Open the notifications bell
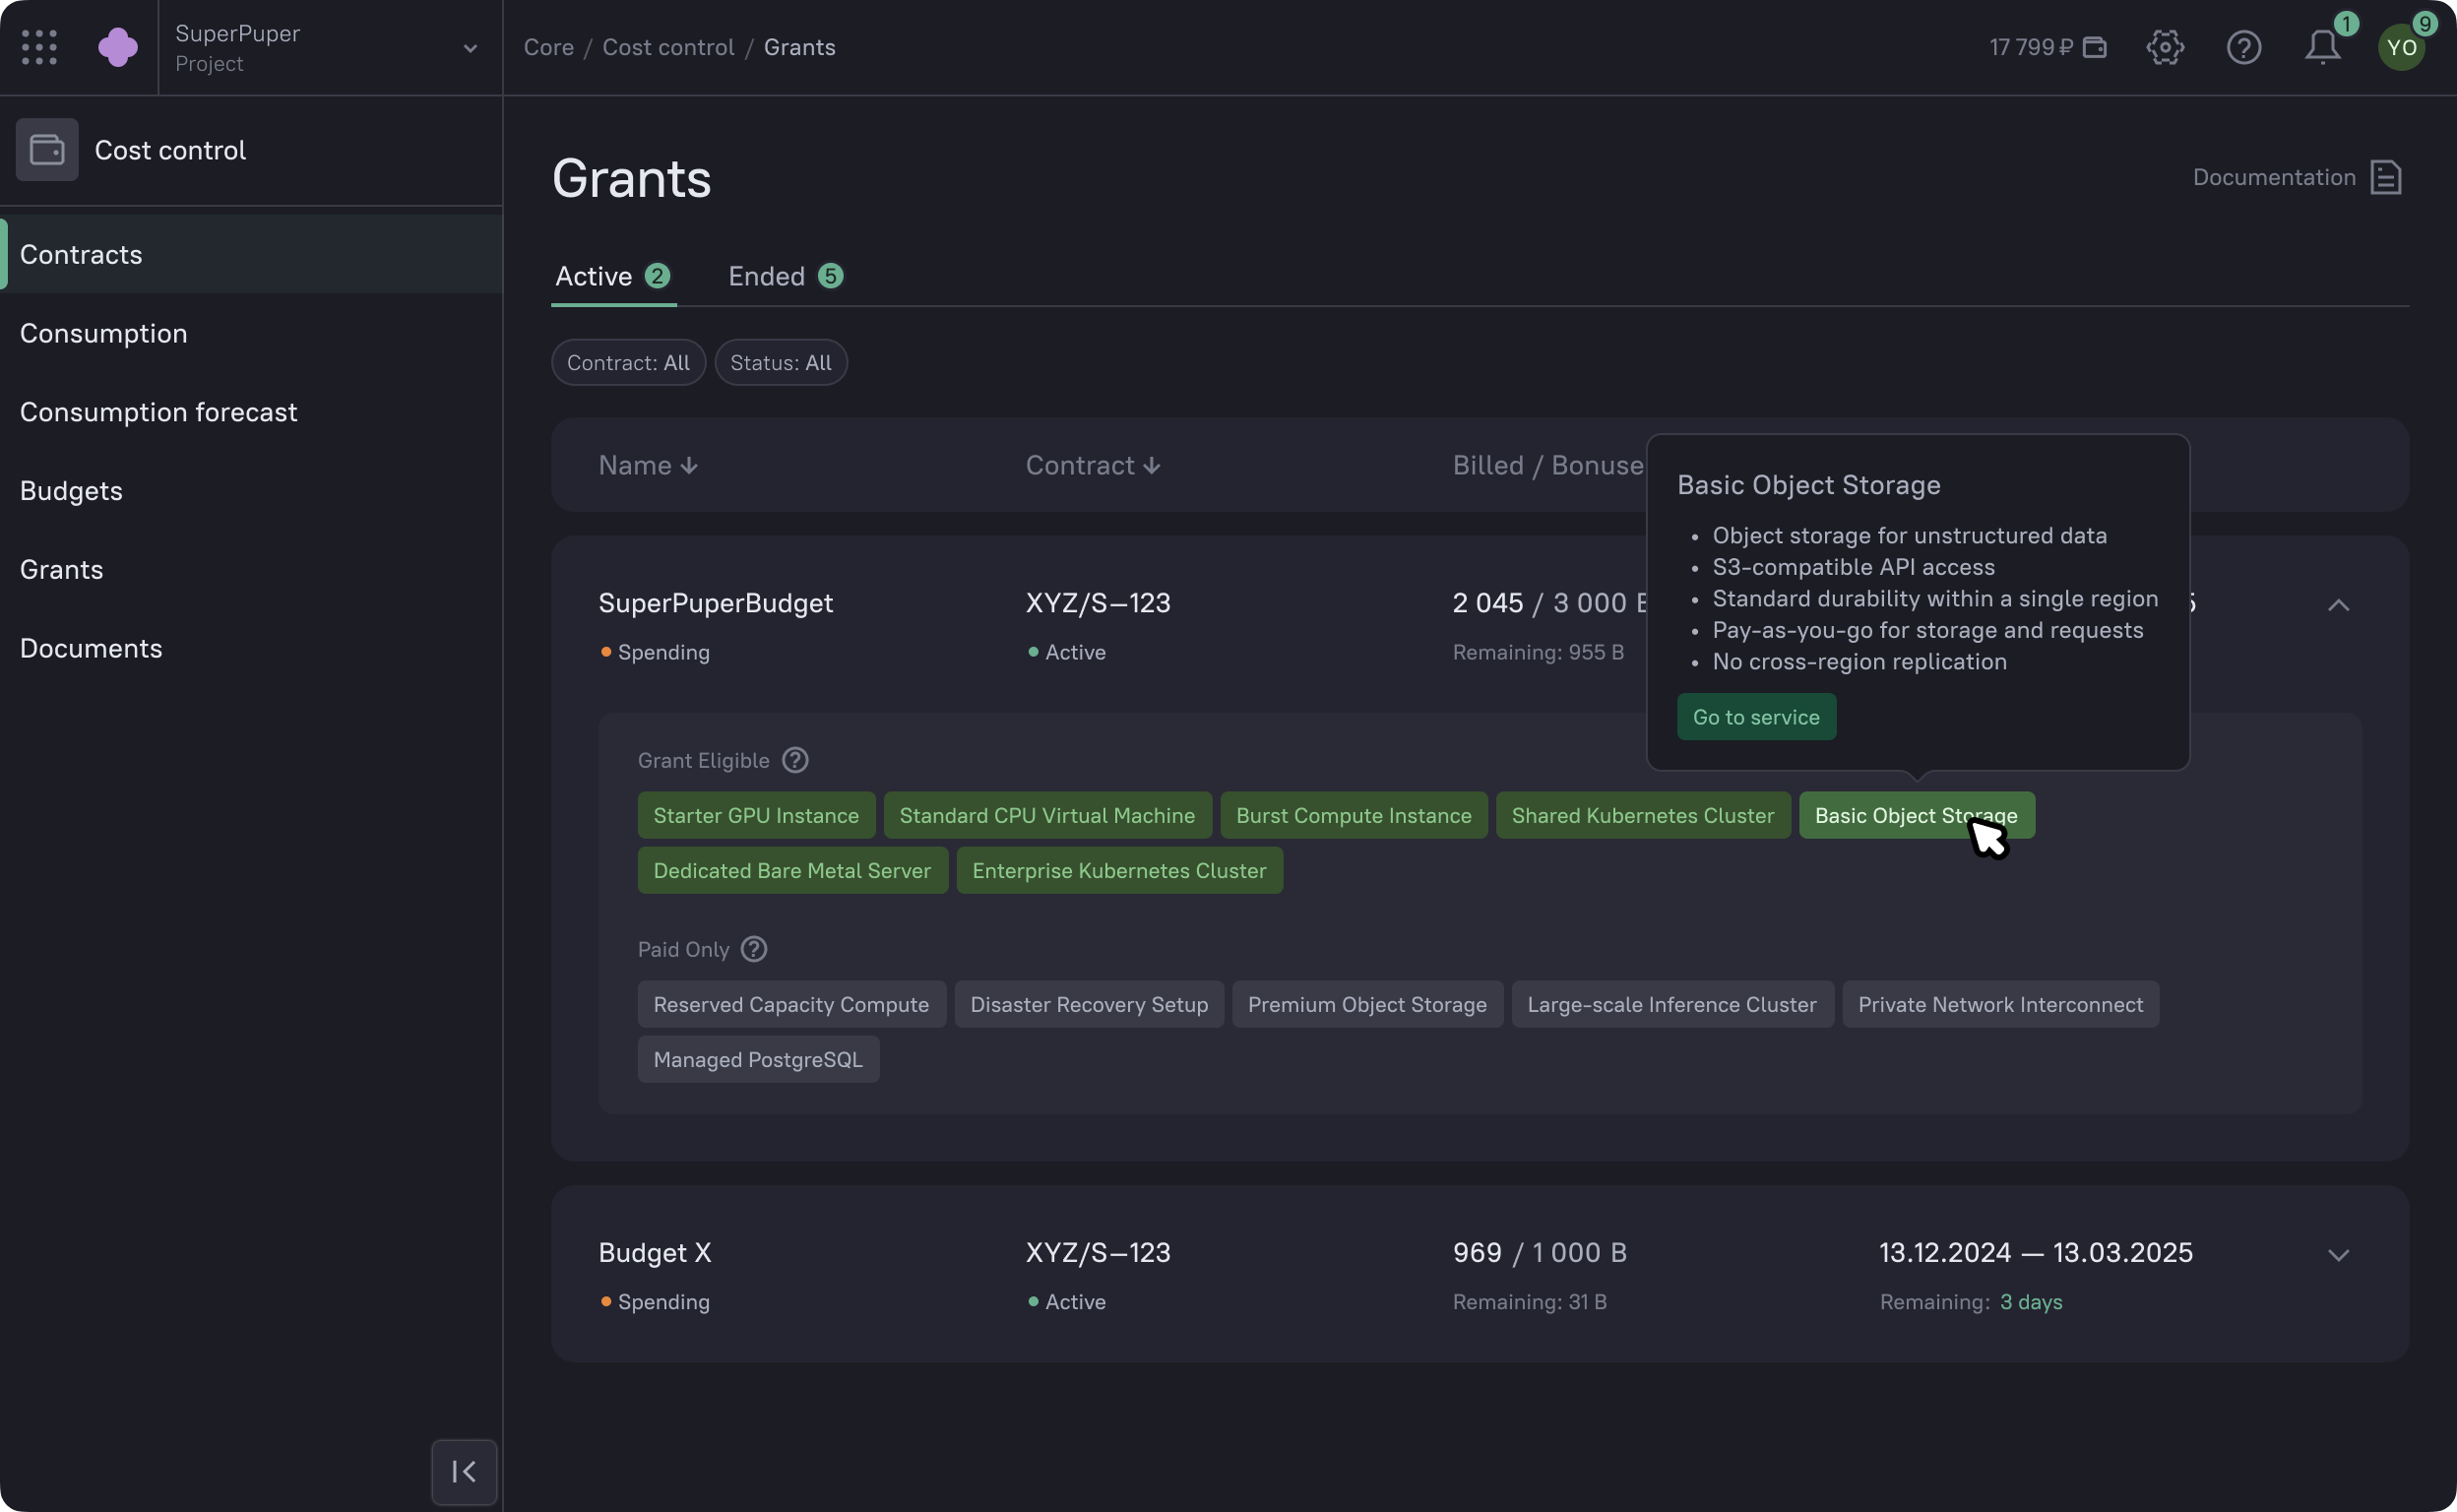Viewport: 2457px width, 1512px height. pyautogui.click(x=2322, y=47)
